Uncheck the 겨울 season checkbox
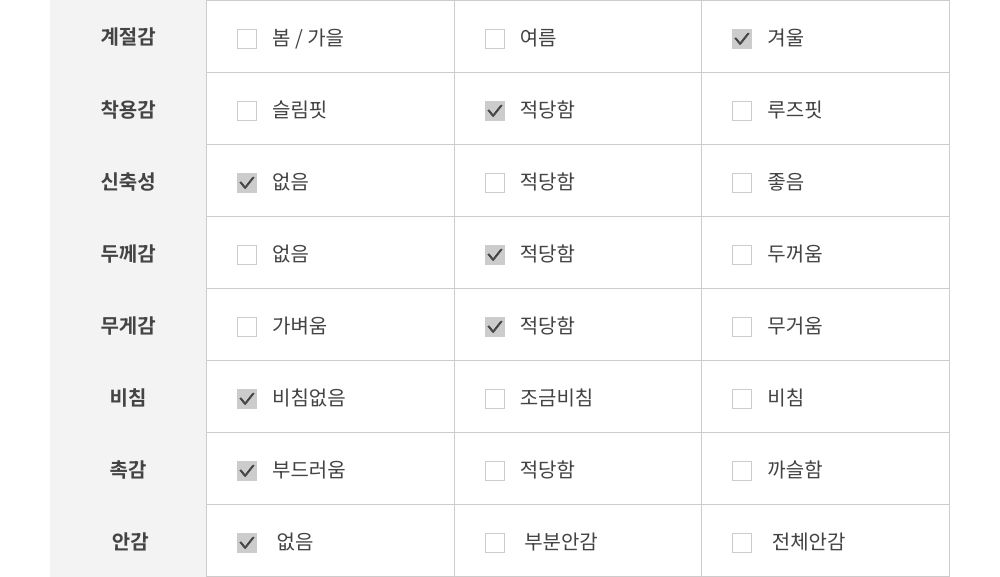Image resolution: width=1000 pixels, height=577 pixels. pos(742,39)
